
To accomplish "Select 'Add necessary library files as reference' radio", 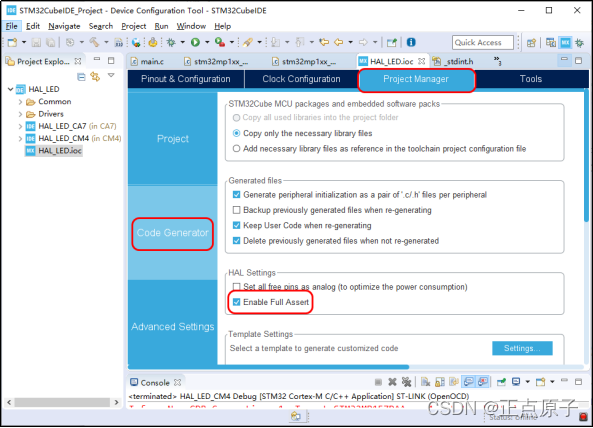I will pyautogui.click(x=236, y=149).
